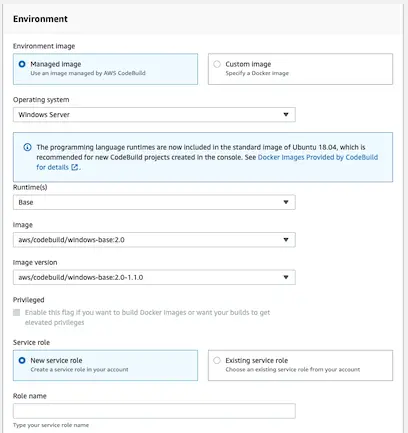Click the Image version dropdown arrow icon

point(286,277)
